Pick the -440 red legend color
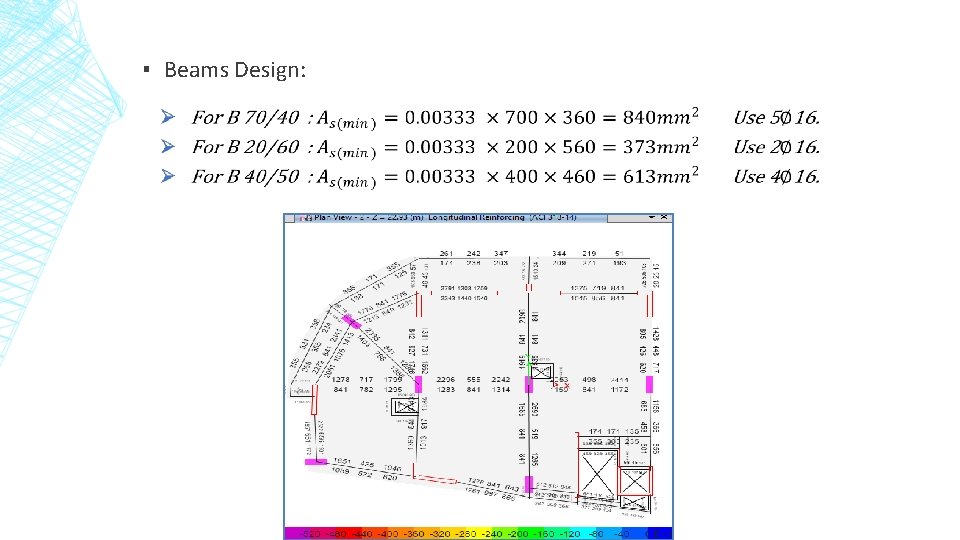 (x=362, y=534)
